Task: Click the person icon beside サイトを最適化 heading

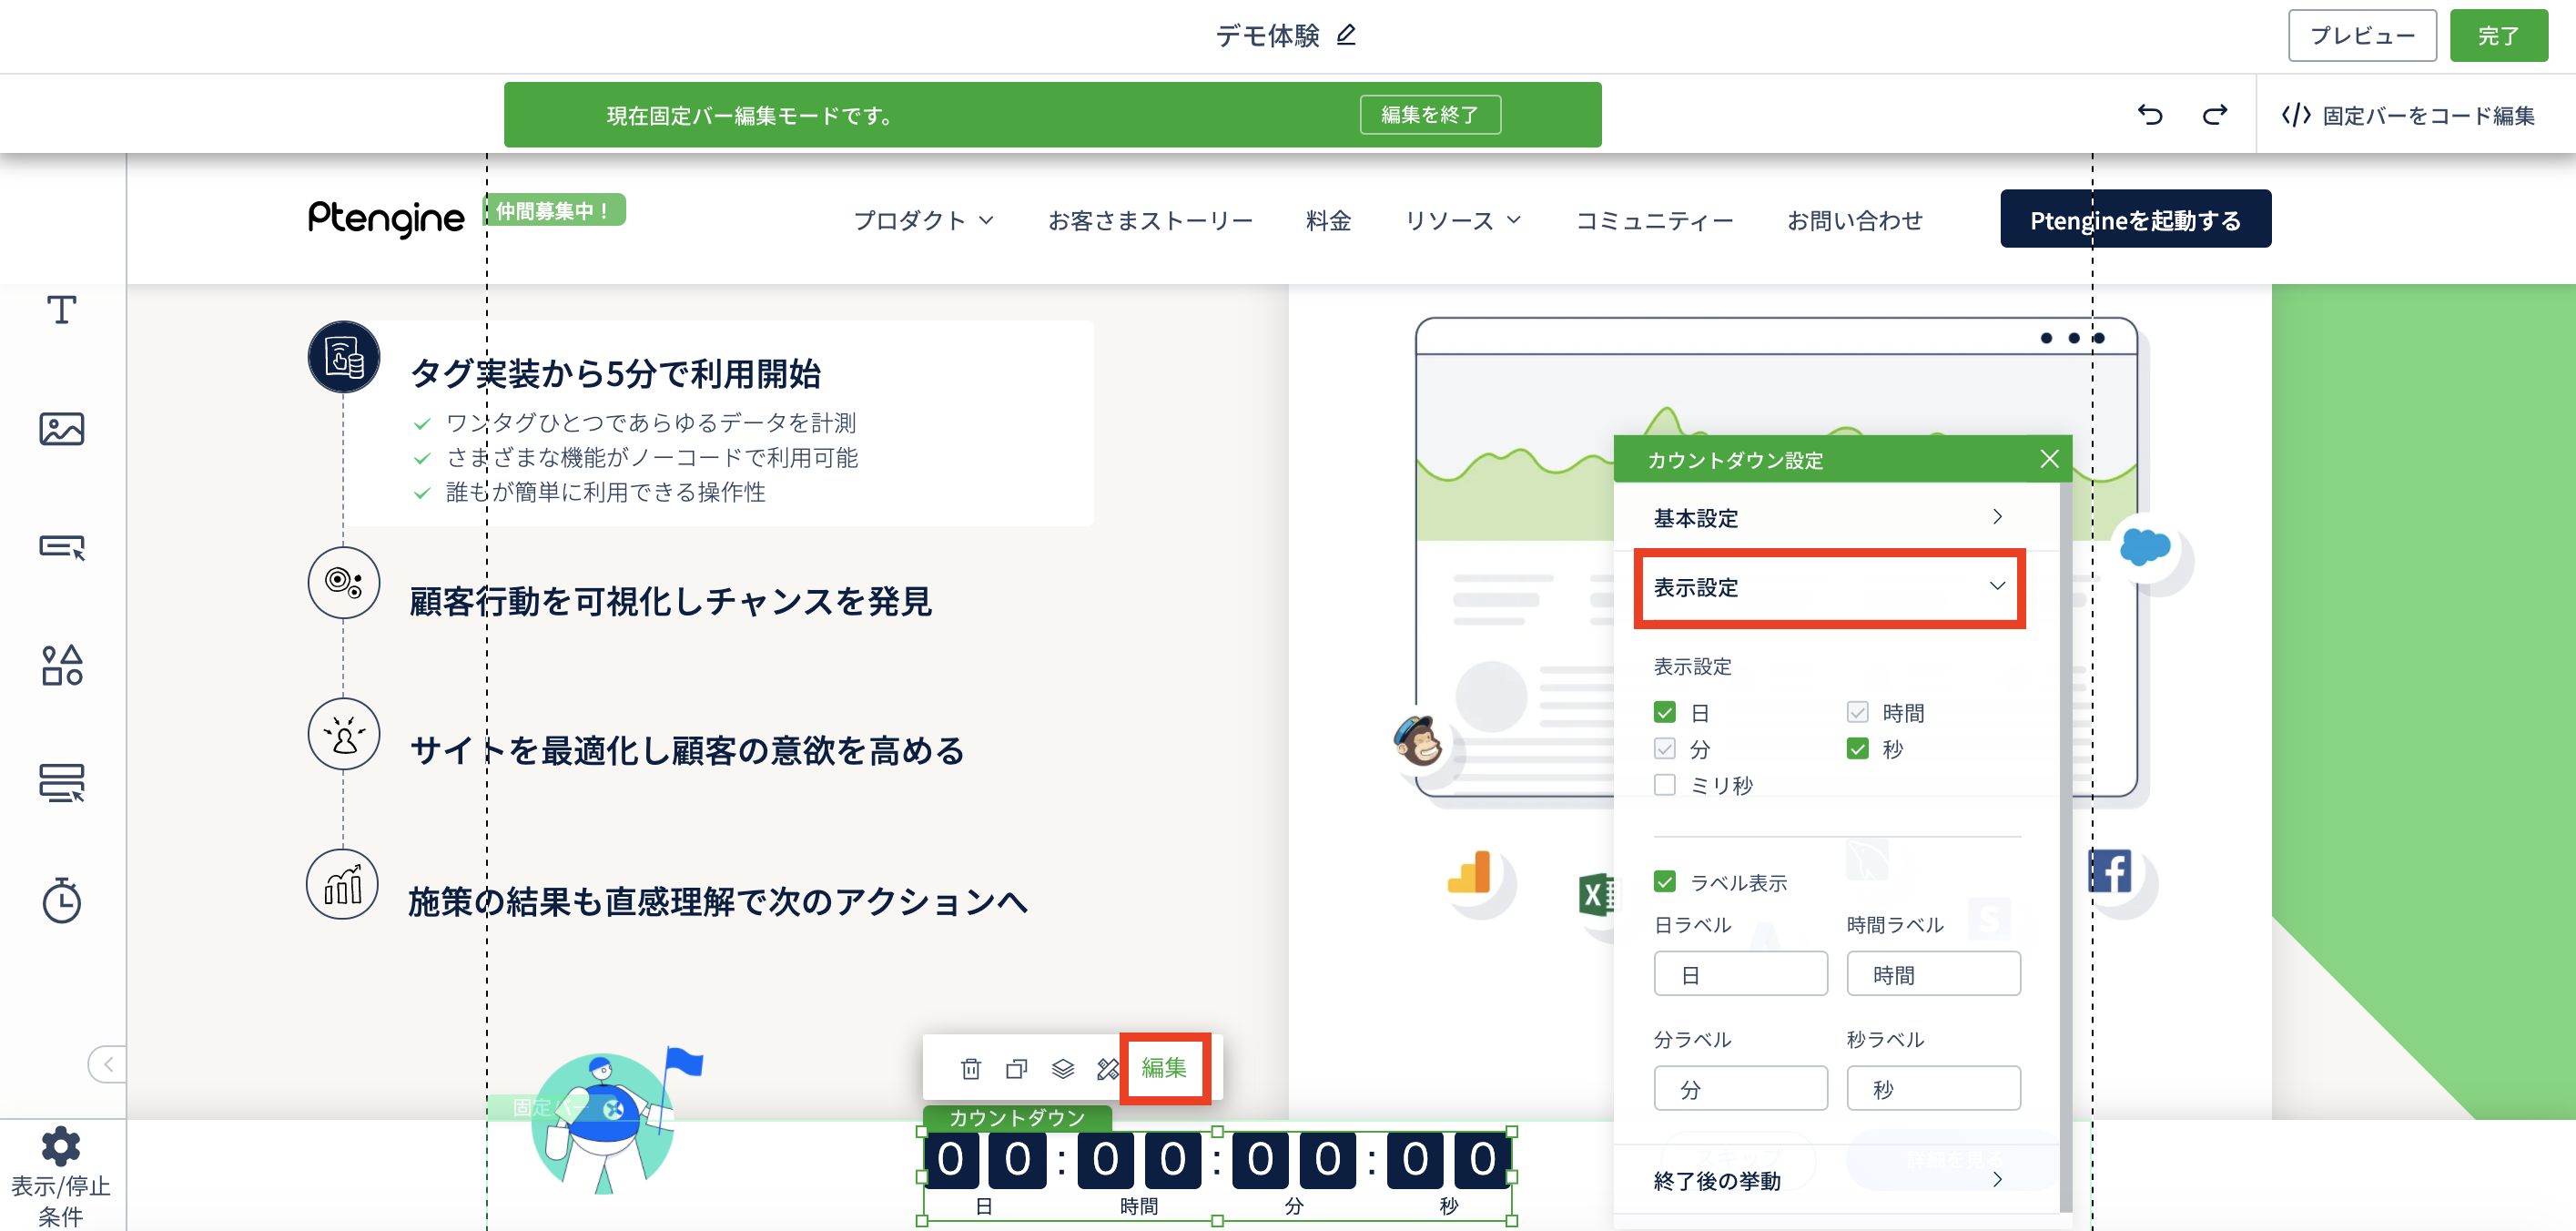Action: 344,734
